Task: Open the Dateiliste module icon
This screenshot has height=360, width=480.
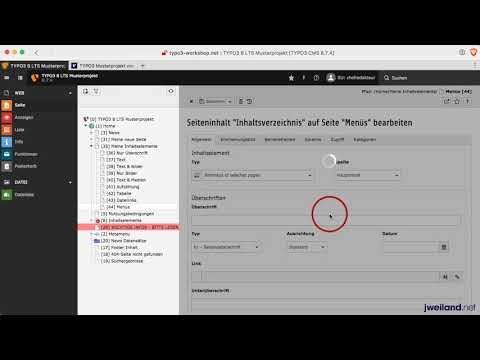Action: point(6,195)
